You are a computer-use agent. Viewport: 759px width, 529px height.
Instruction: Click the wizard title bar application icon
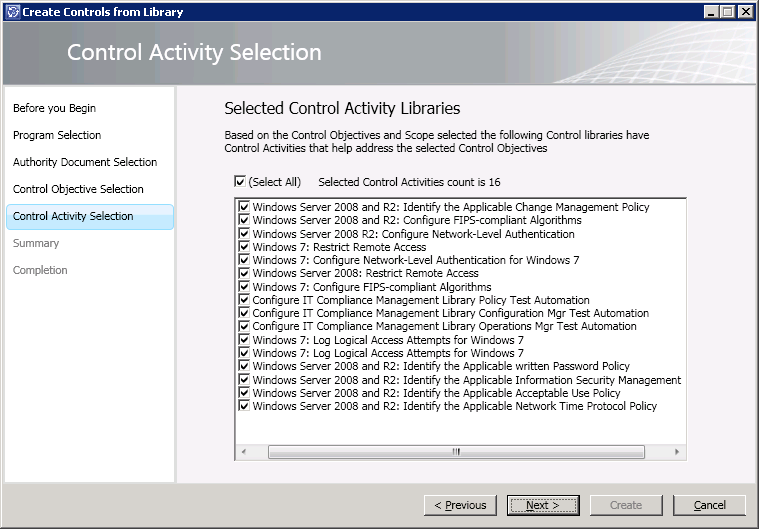(13, 12)
